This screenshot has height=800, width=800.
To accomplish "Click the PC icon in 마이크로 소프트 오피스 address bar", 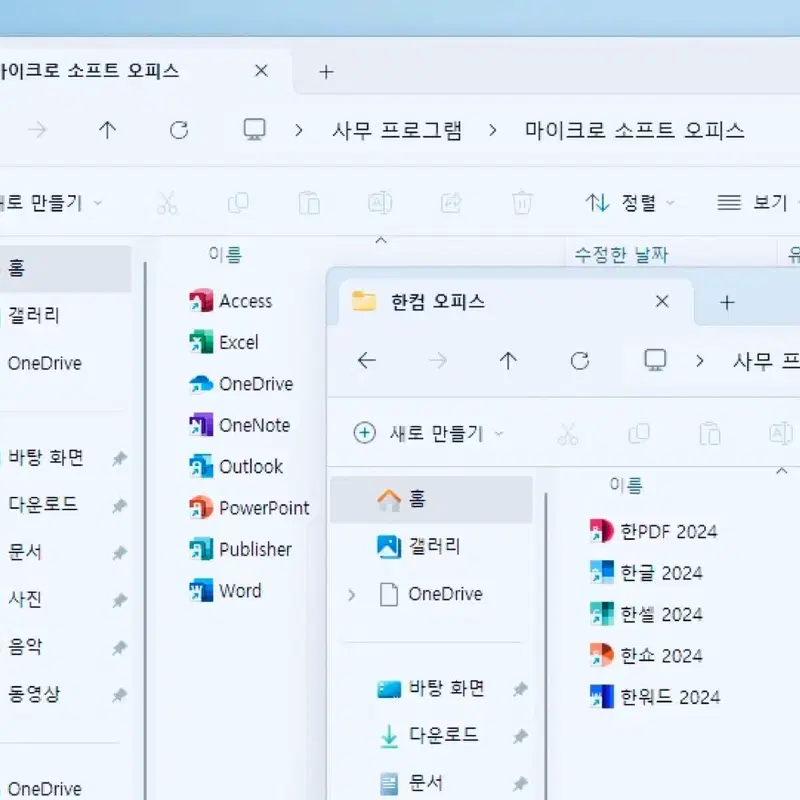I will point(254,130).
